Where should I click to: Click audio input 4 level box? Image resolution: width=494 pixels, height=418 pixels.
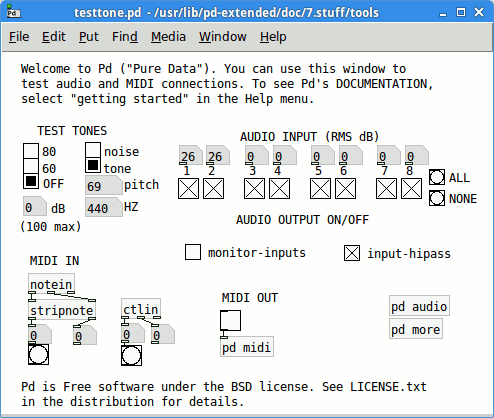(285, 155)
